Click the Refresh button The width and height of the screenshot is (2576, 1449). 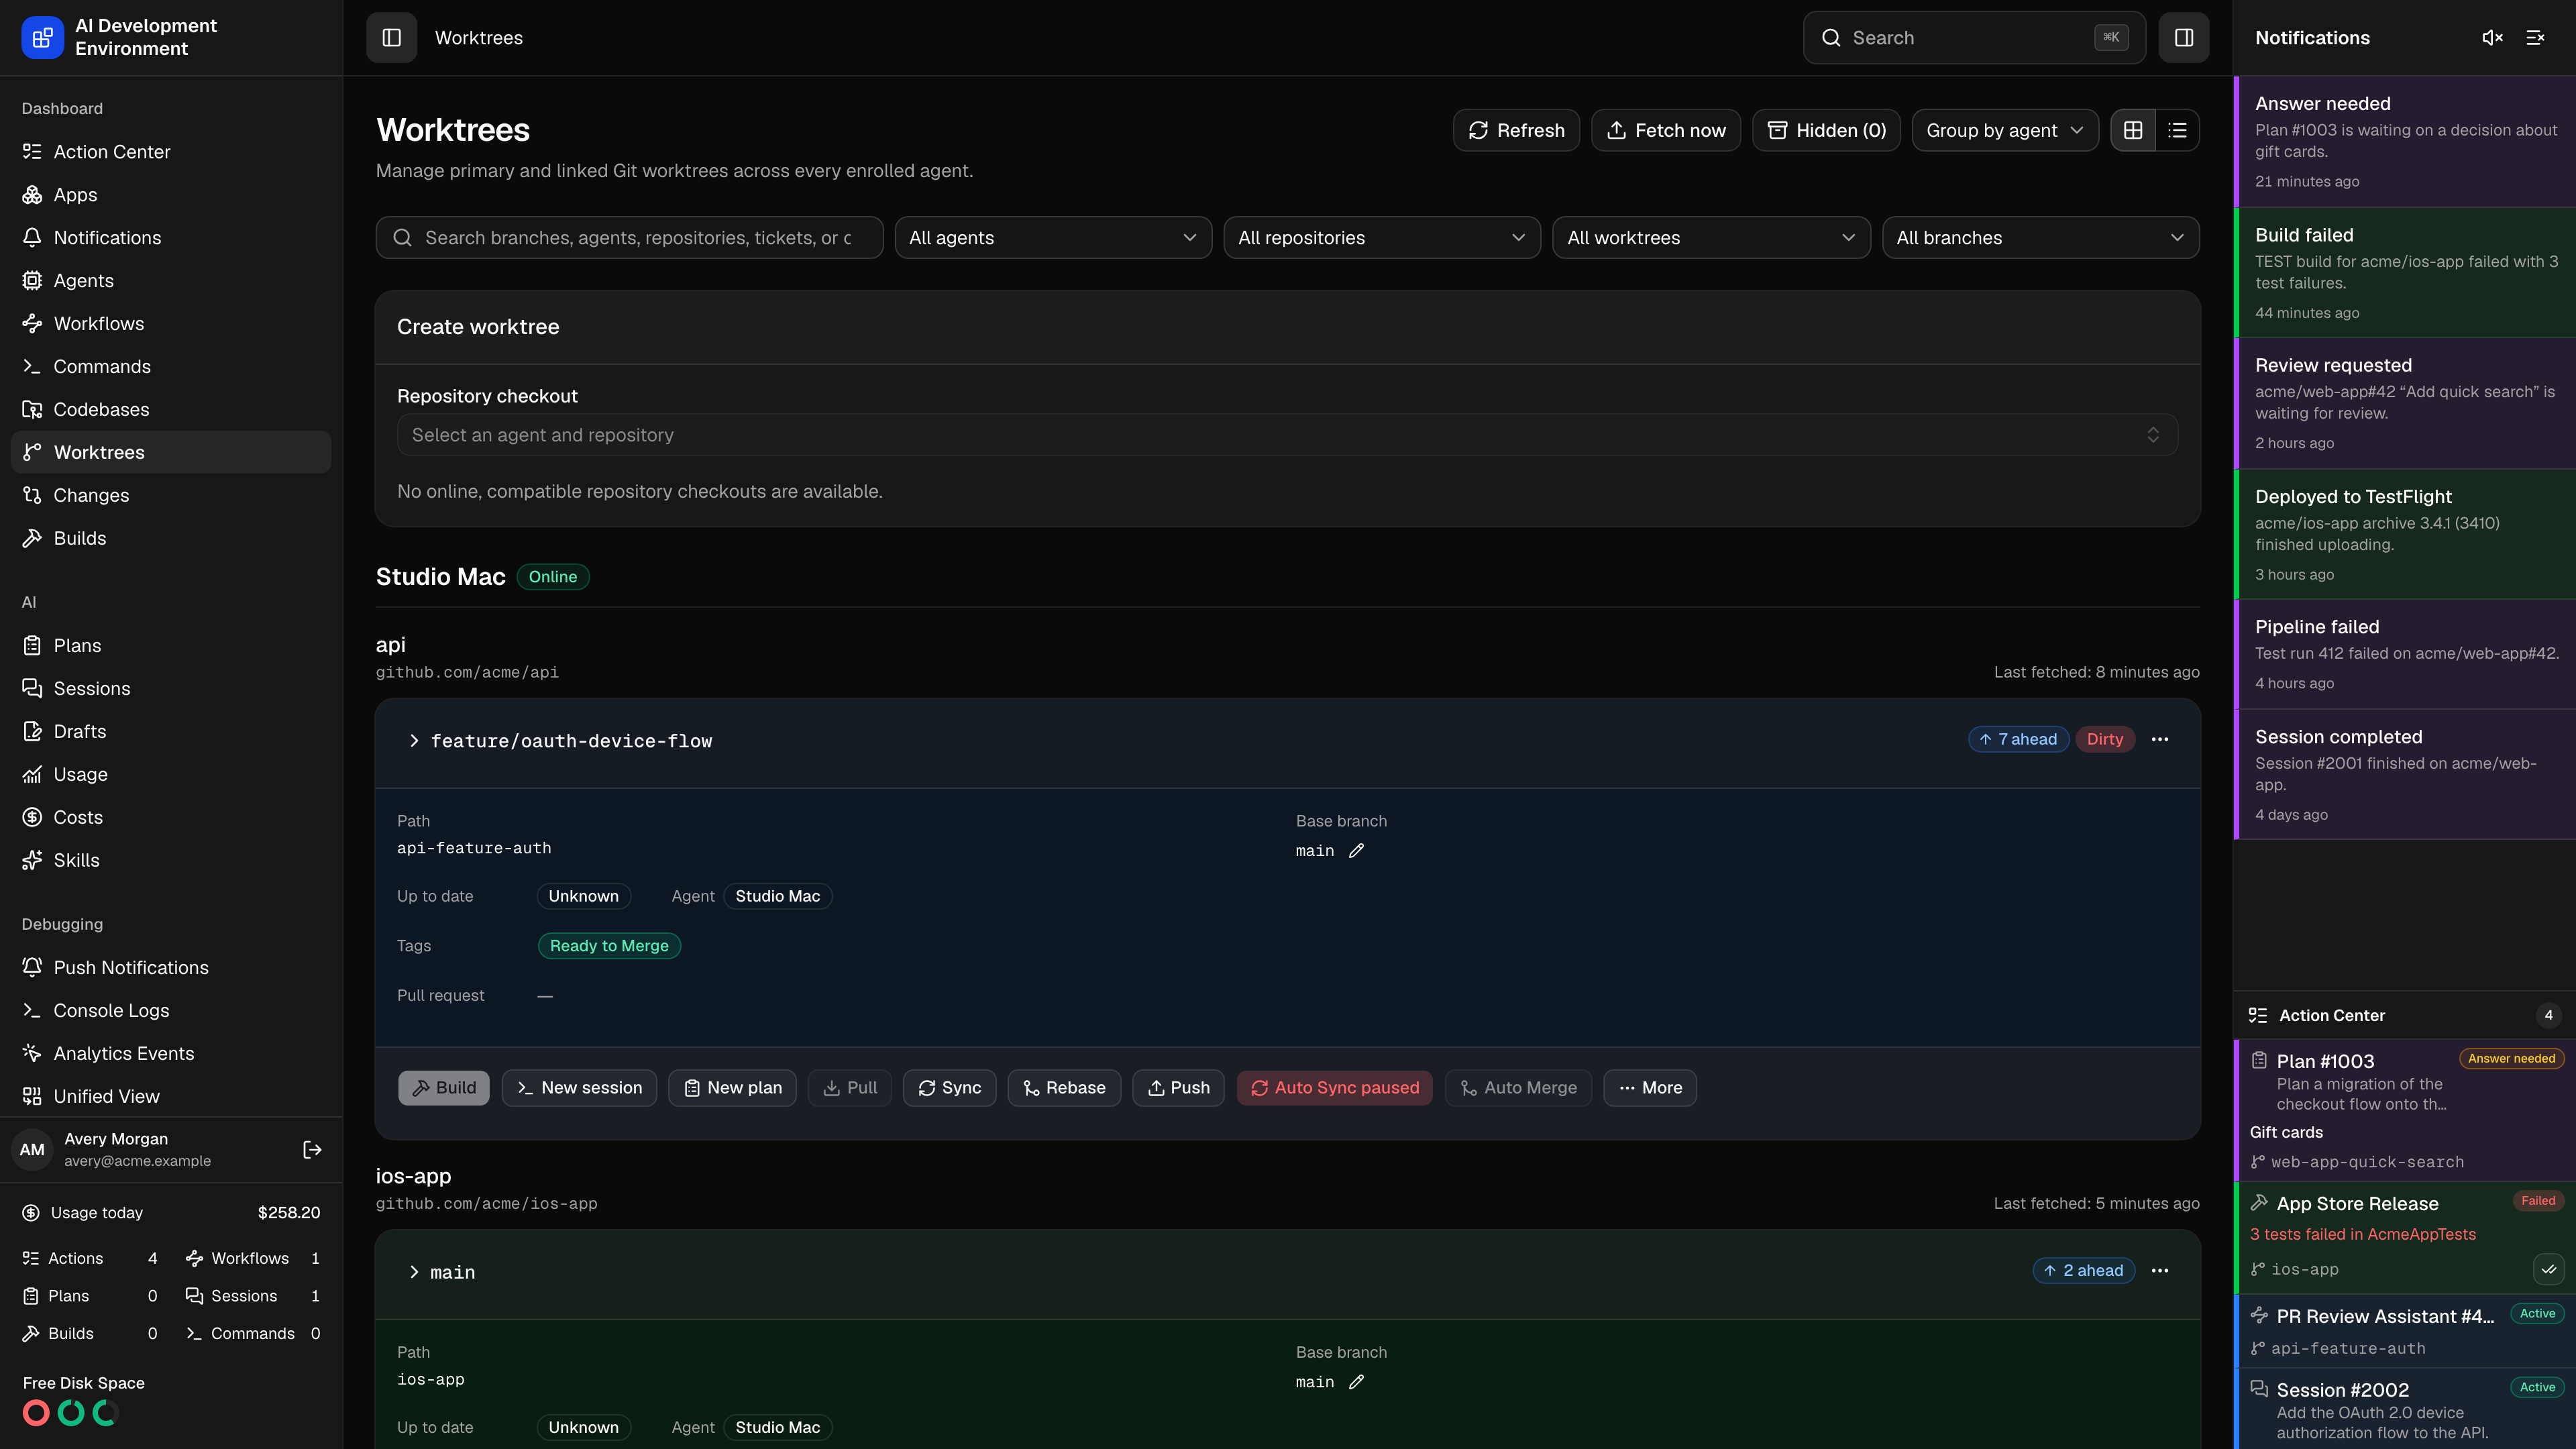click(x=1516, y=130)
